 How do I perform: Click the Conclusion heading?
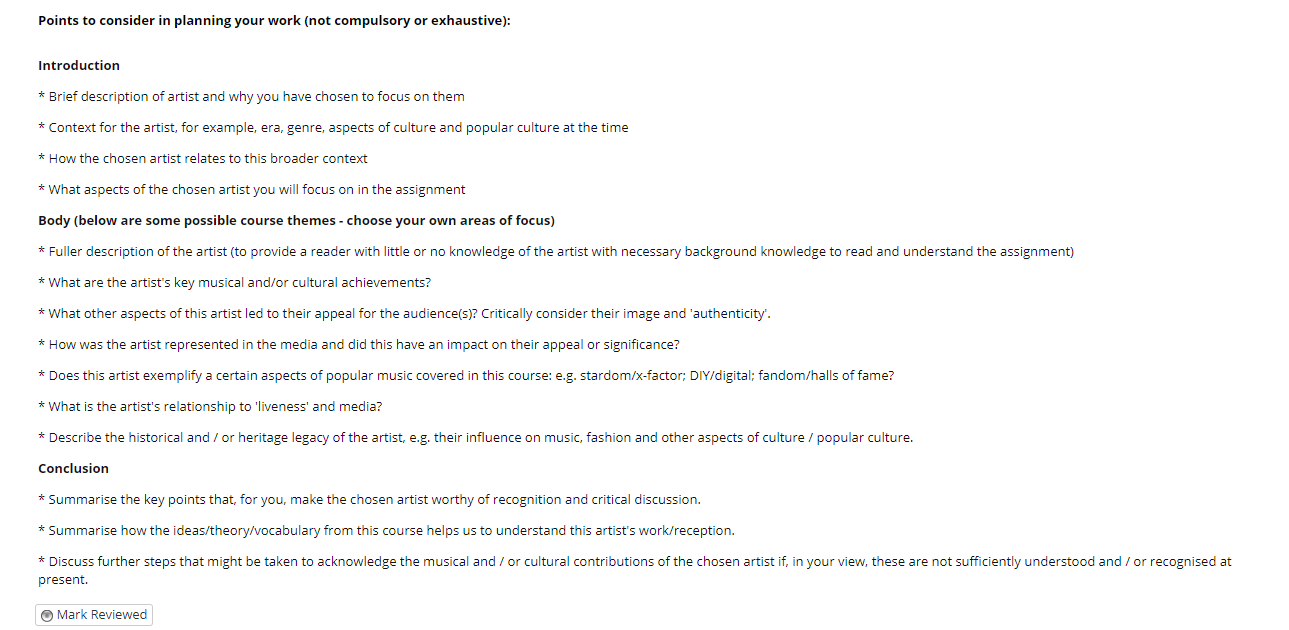(73, 469)
